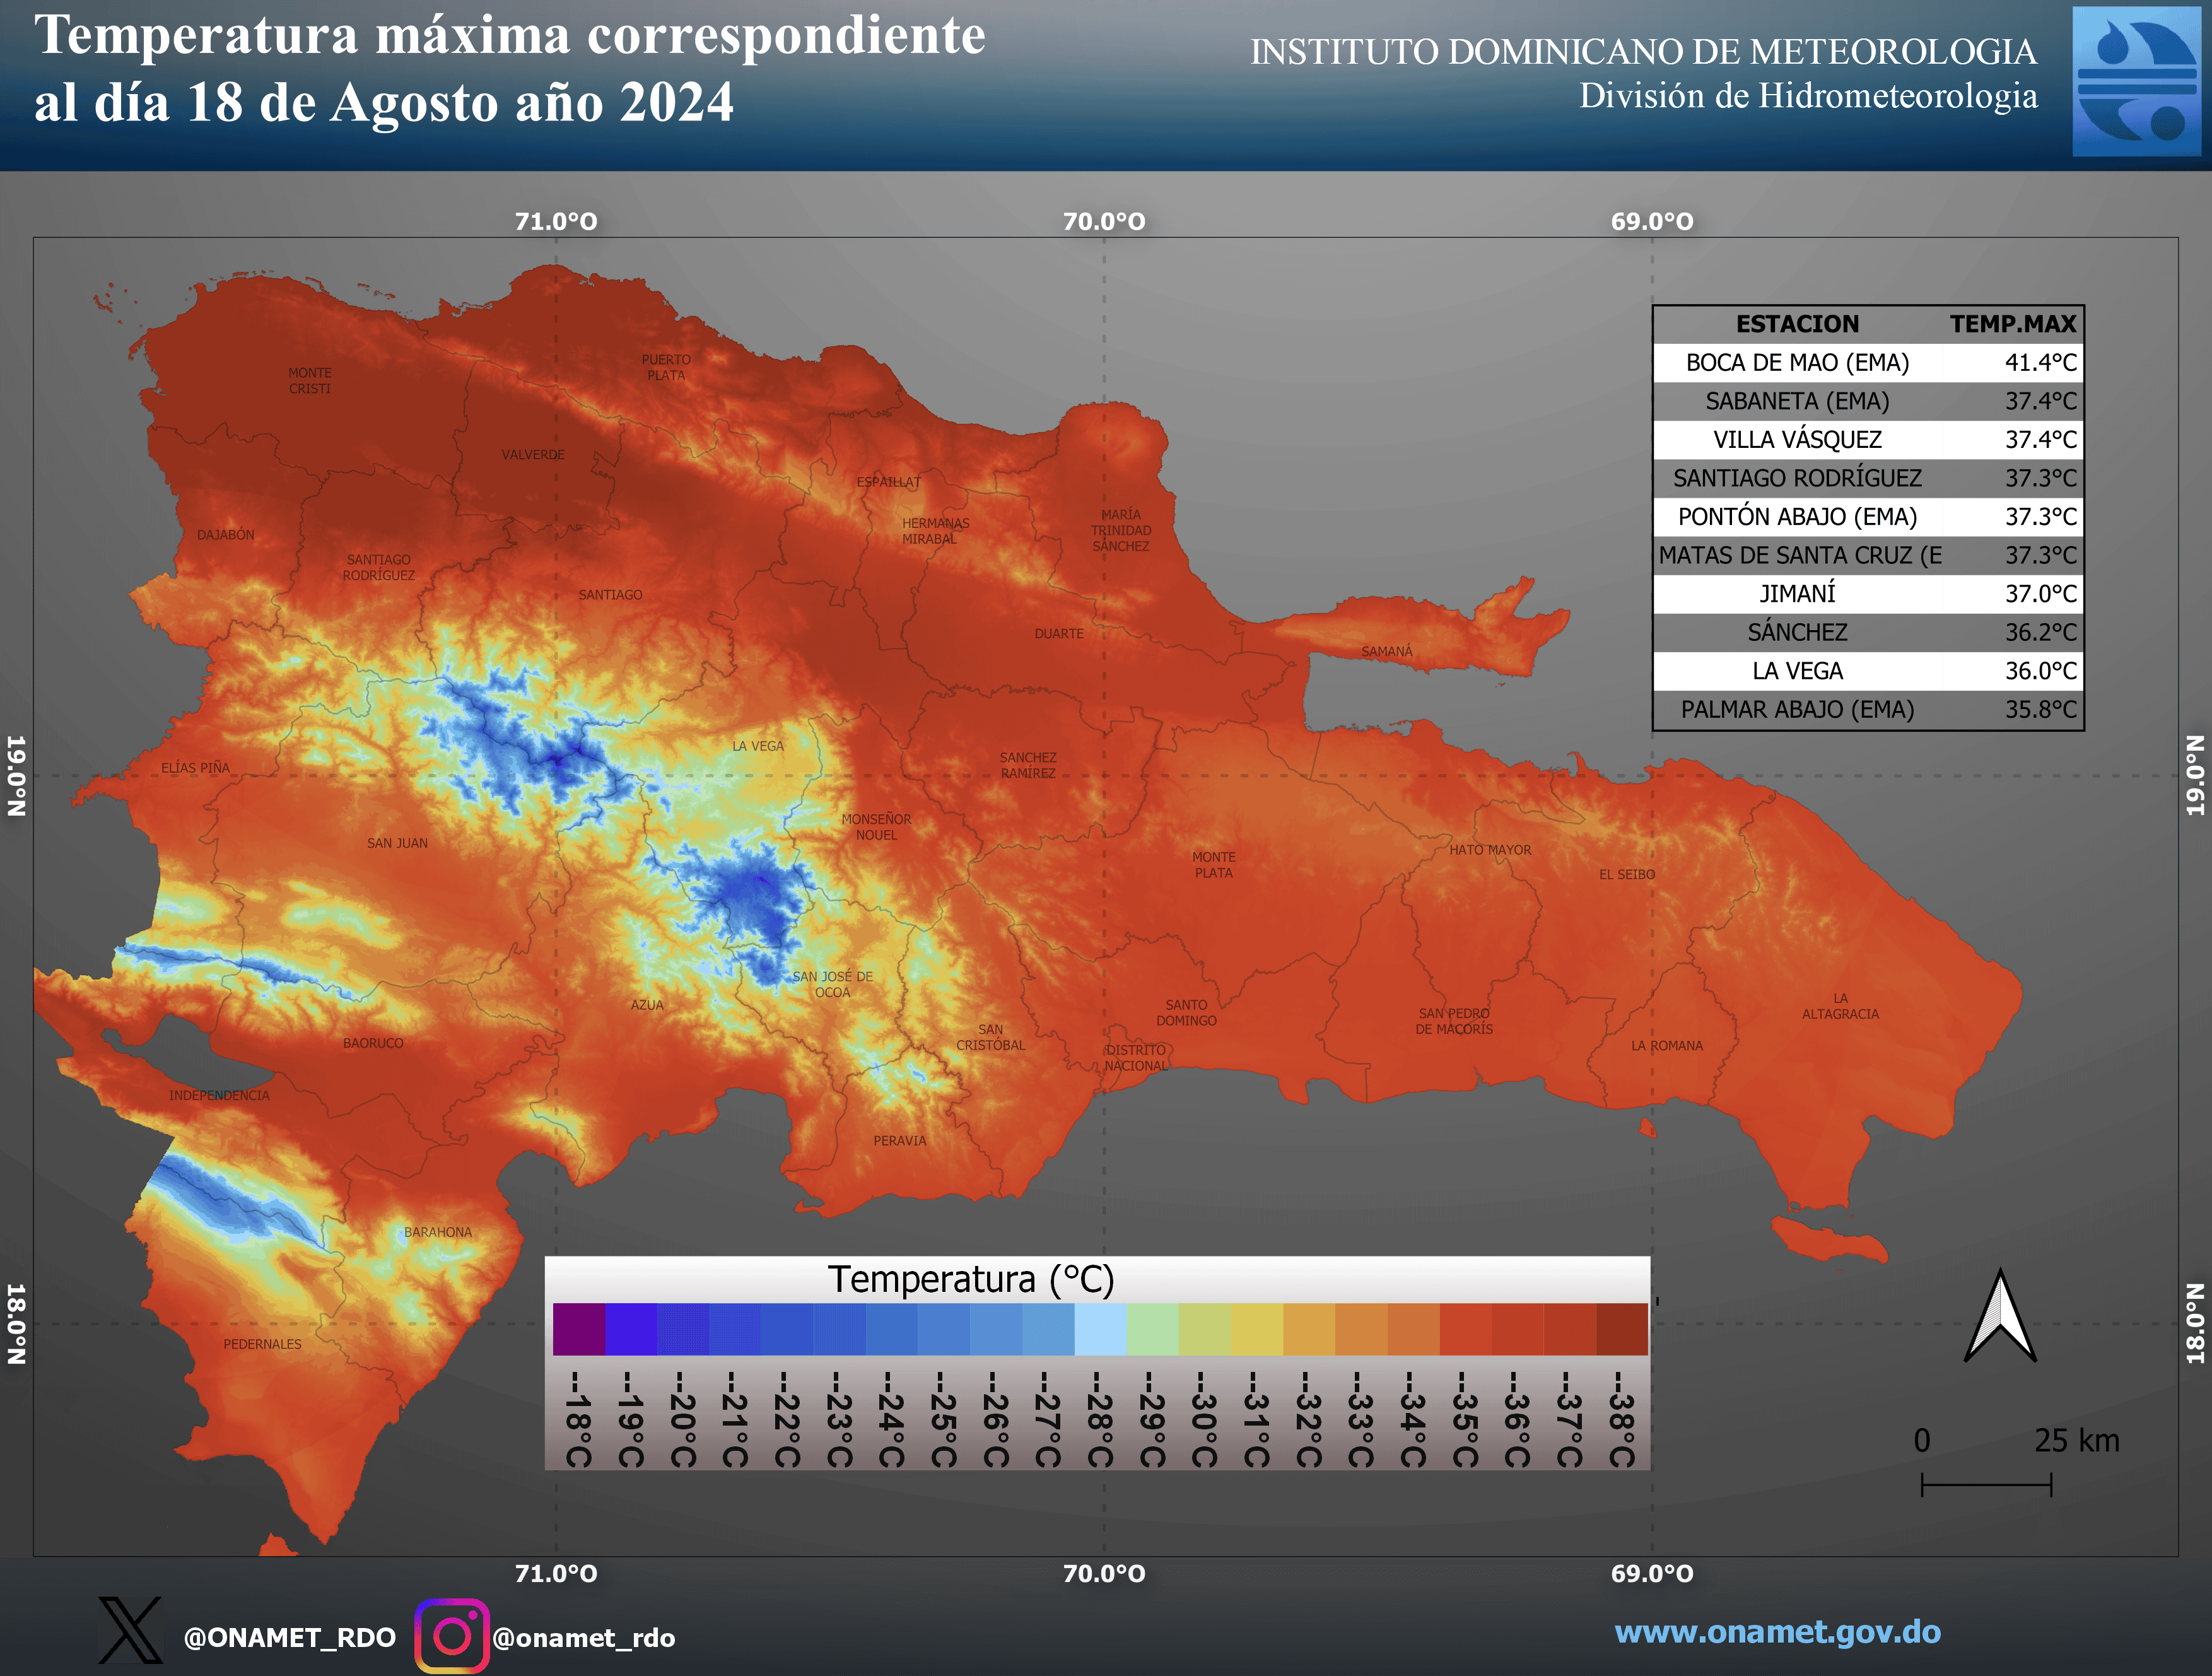This screenshot has height=1676, width=2212.
Task: Select the MATAS DE SANTA CRUZ row
Action: click(1868, 555)
